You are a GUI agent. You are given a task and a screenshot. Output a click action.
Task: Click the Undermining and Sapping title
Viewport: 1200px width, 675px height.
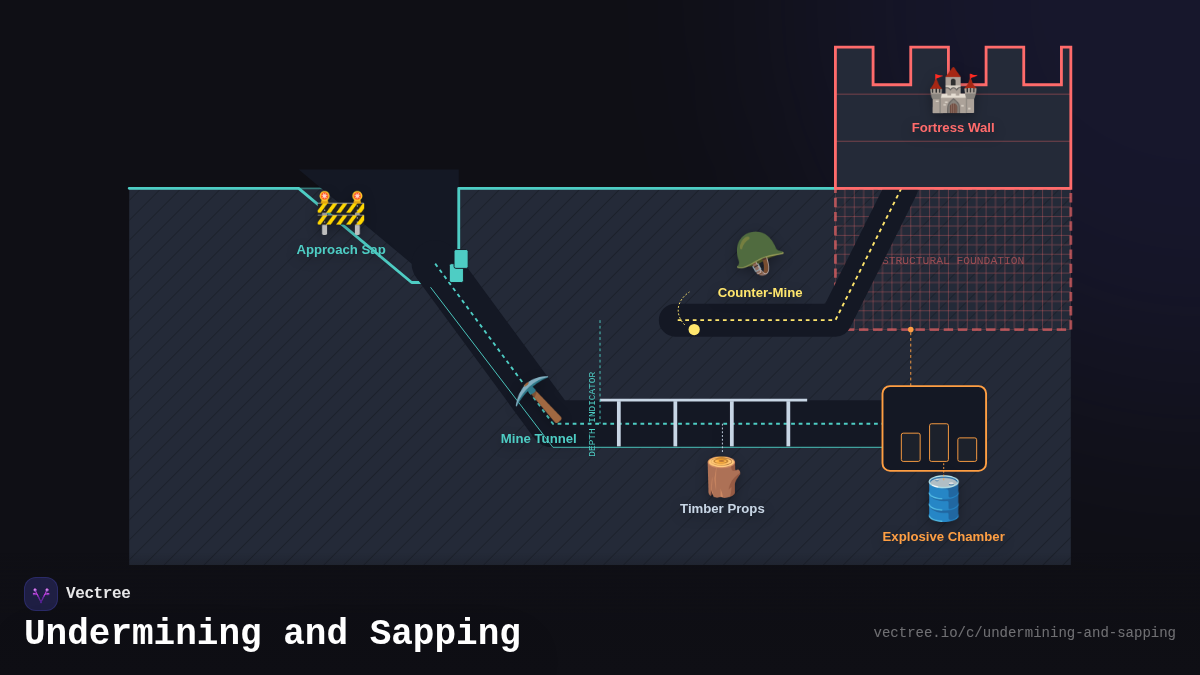(274, 632)
